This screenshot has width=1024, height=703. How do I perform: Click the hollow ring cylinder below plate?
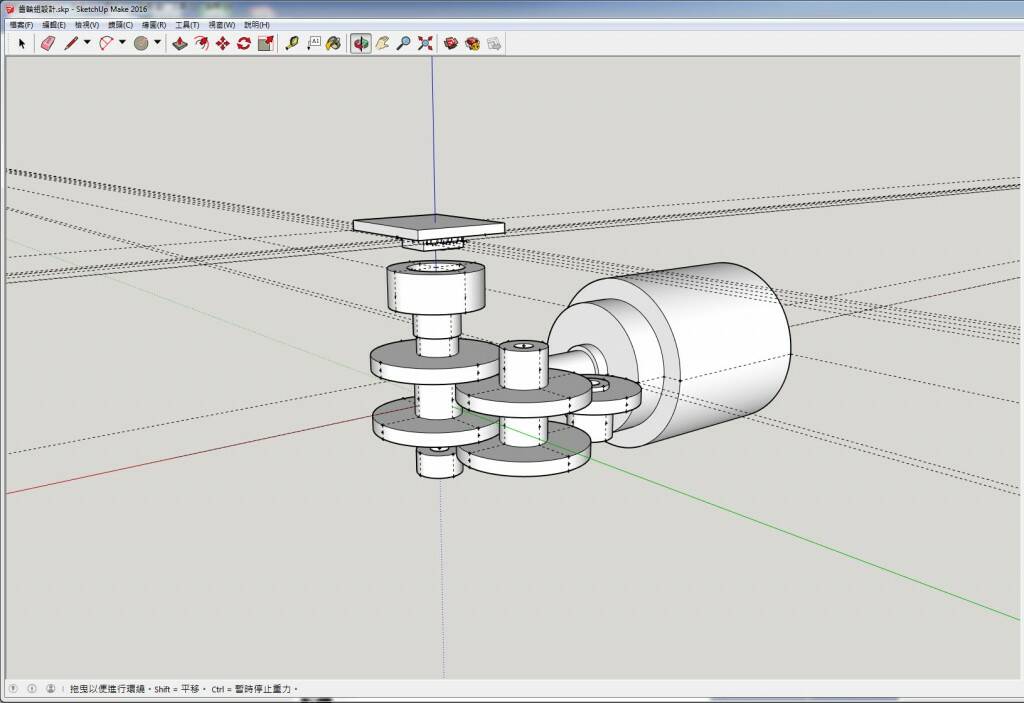[x=436, y=286]
